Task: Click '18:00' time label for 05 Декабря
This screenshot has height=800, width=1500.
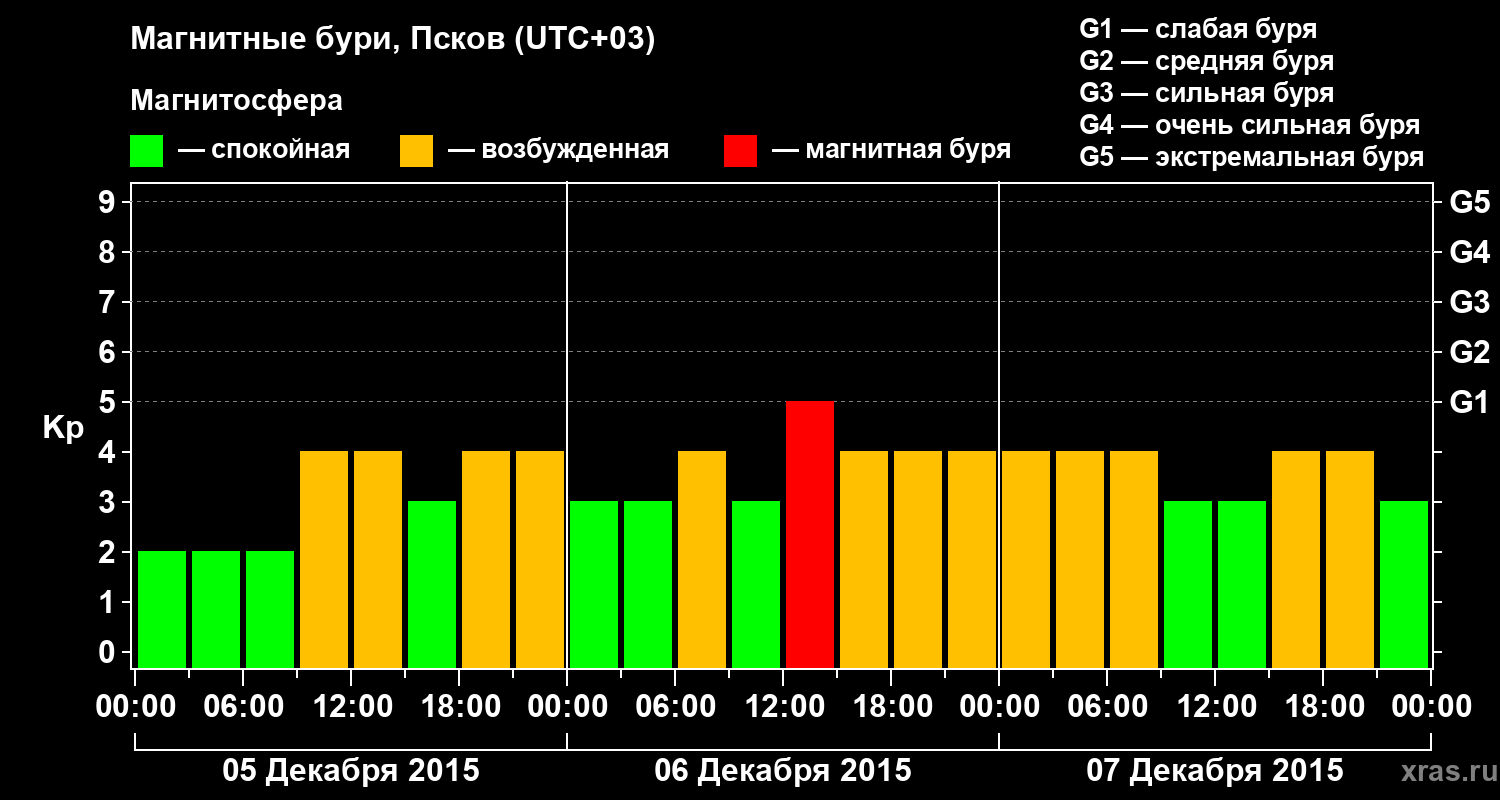Action: (x=459, y=707)
